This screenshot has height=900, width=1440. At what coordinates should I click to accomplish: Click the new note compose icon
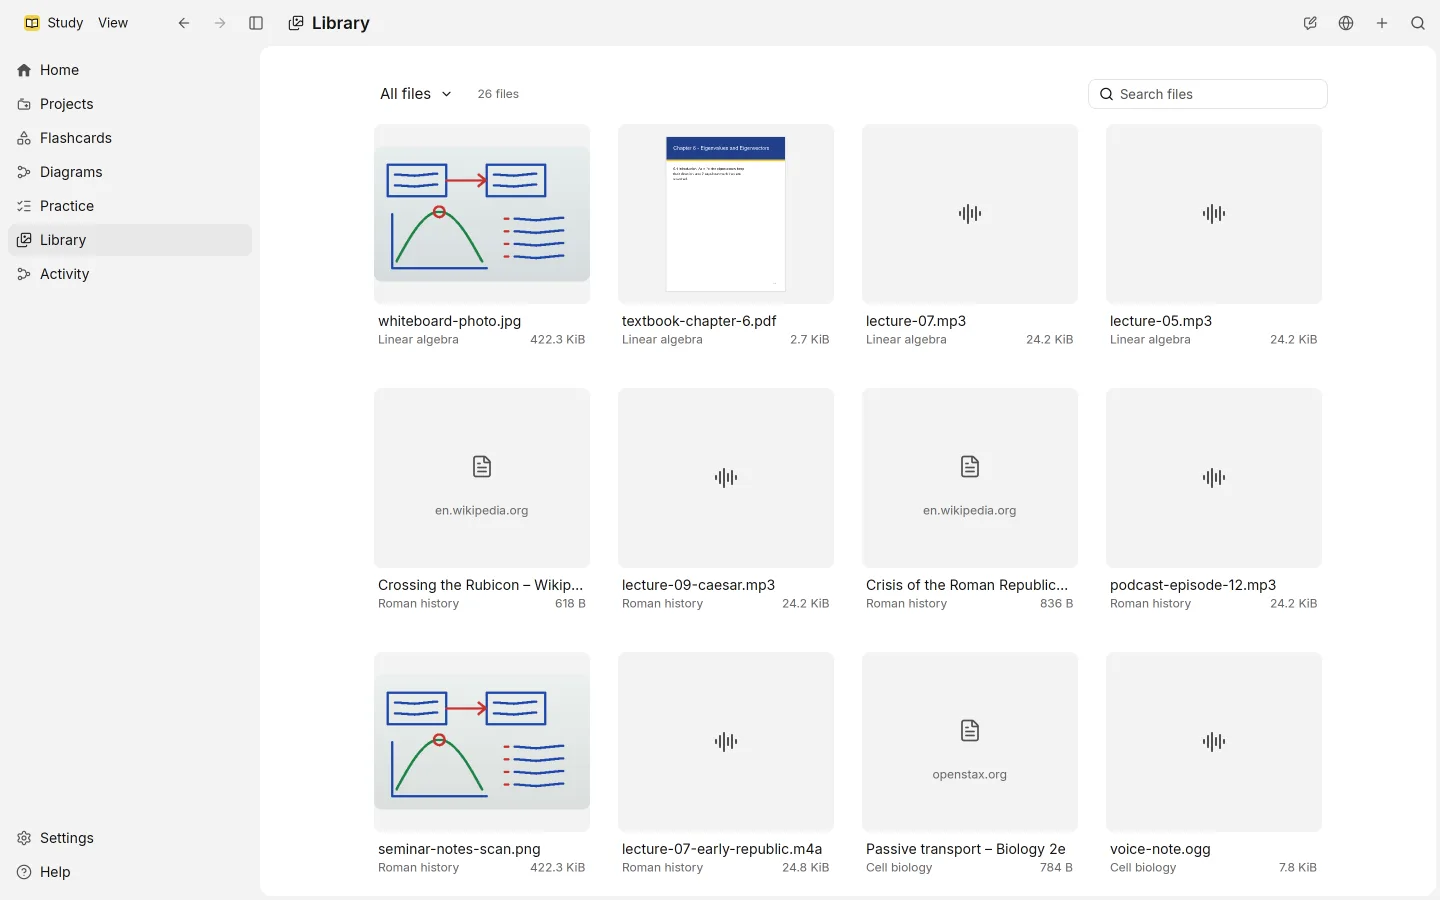point(1310,23)
